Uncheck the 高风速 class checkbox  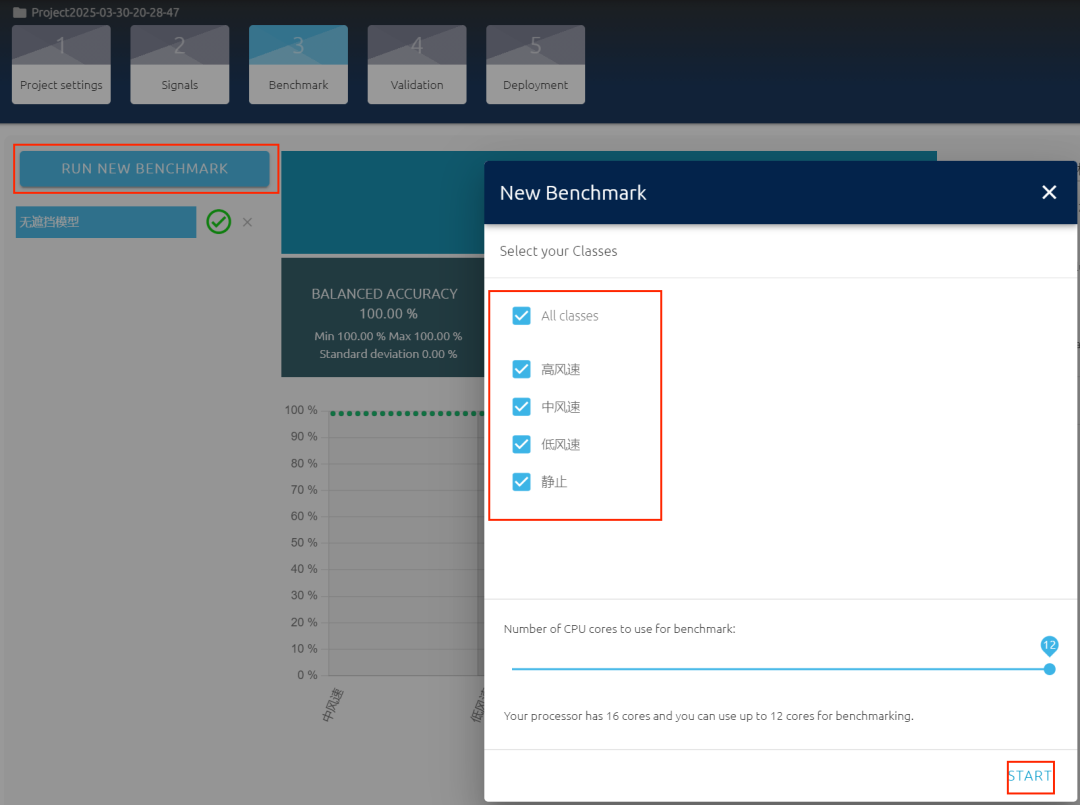pos(521,370)
